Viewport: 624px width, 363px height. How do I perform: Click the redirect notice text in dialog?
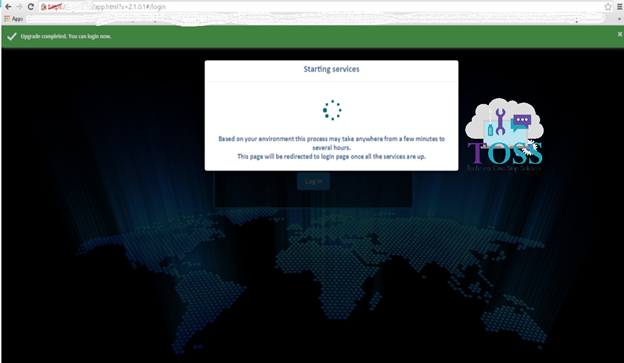[332, 156]
